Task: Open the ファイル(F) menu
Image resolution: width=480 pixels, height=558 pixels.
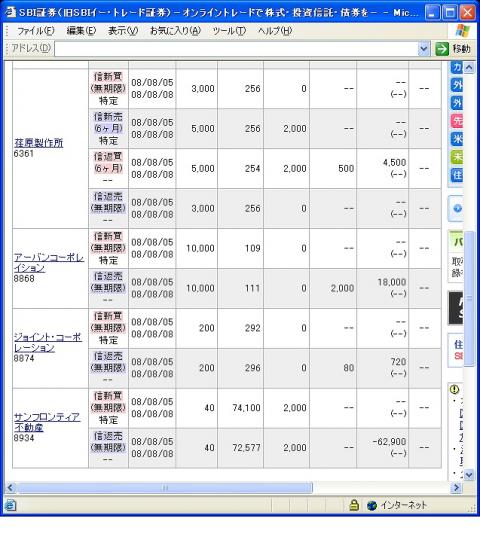Action: coord(36,31)
